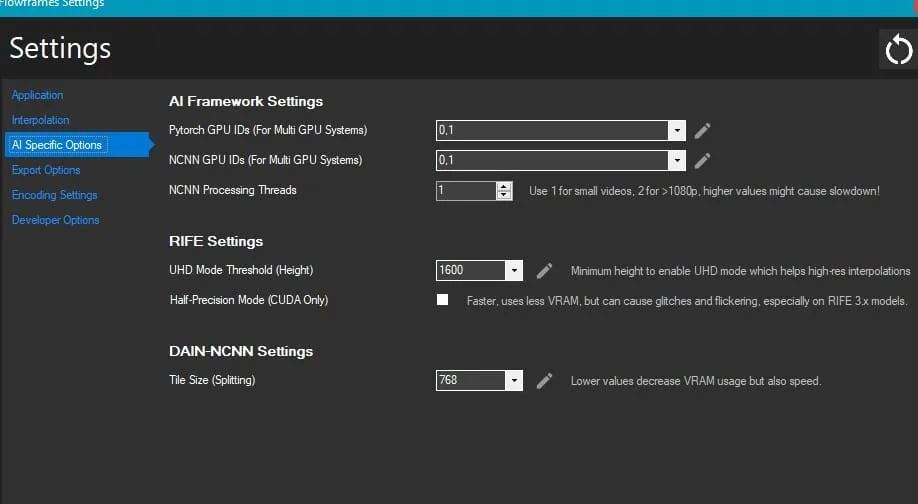918x504 pixels.
Task: Click pencil icon beside NCNN GPU IDs
Action: click(x=703, y=160)
